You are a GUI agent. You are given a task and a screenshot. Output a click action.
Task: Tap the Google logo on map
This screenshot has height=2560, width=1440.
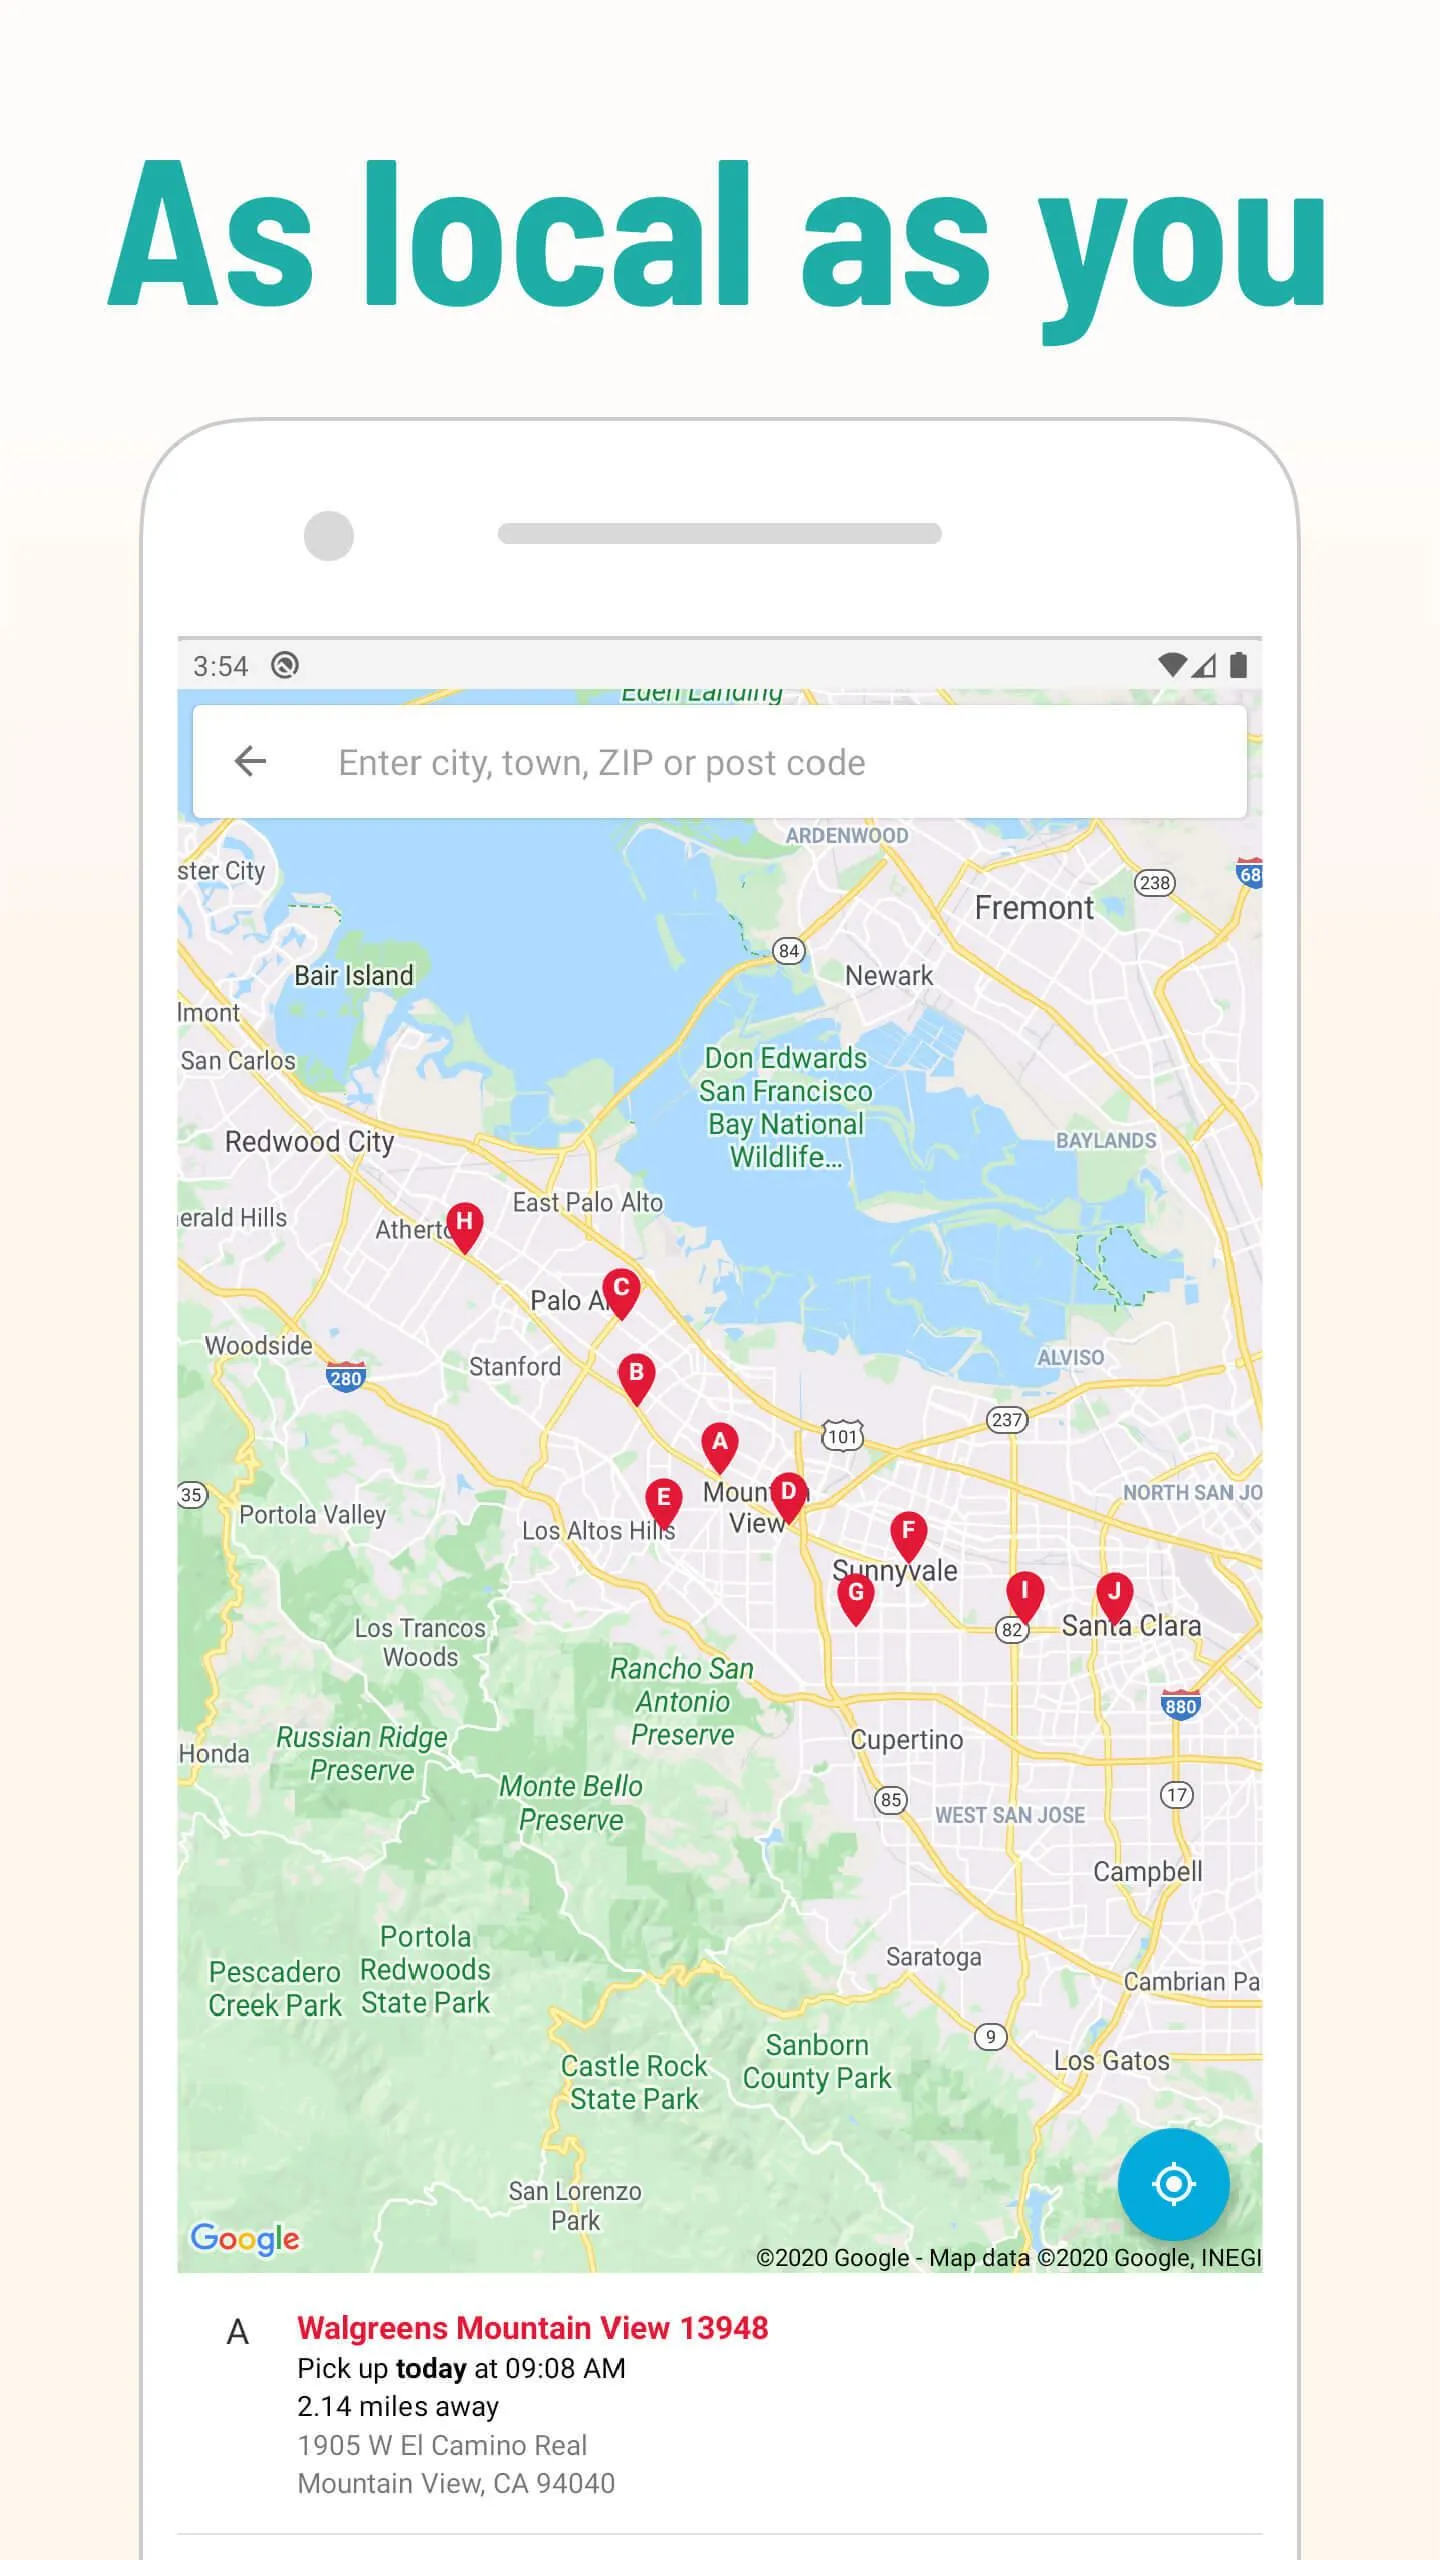click(x=245, y=2239)
